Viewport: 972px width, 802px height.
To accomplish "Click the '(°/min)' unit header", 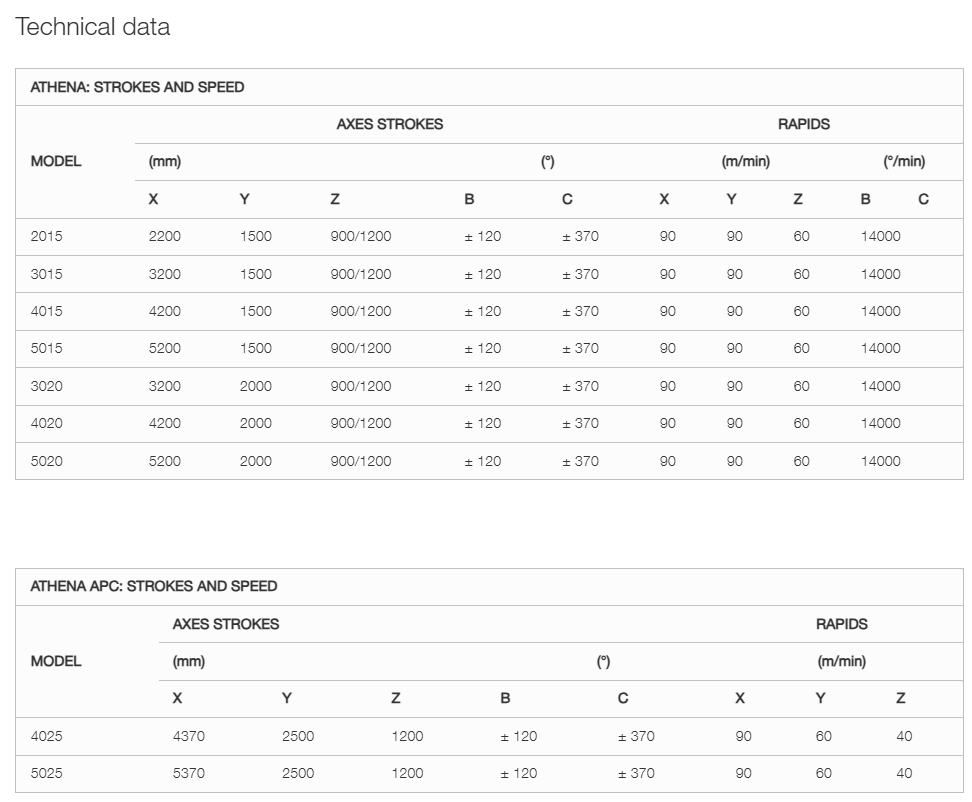I will click(904, 162).
